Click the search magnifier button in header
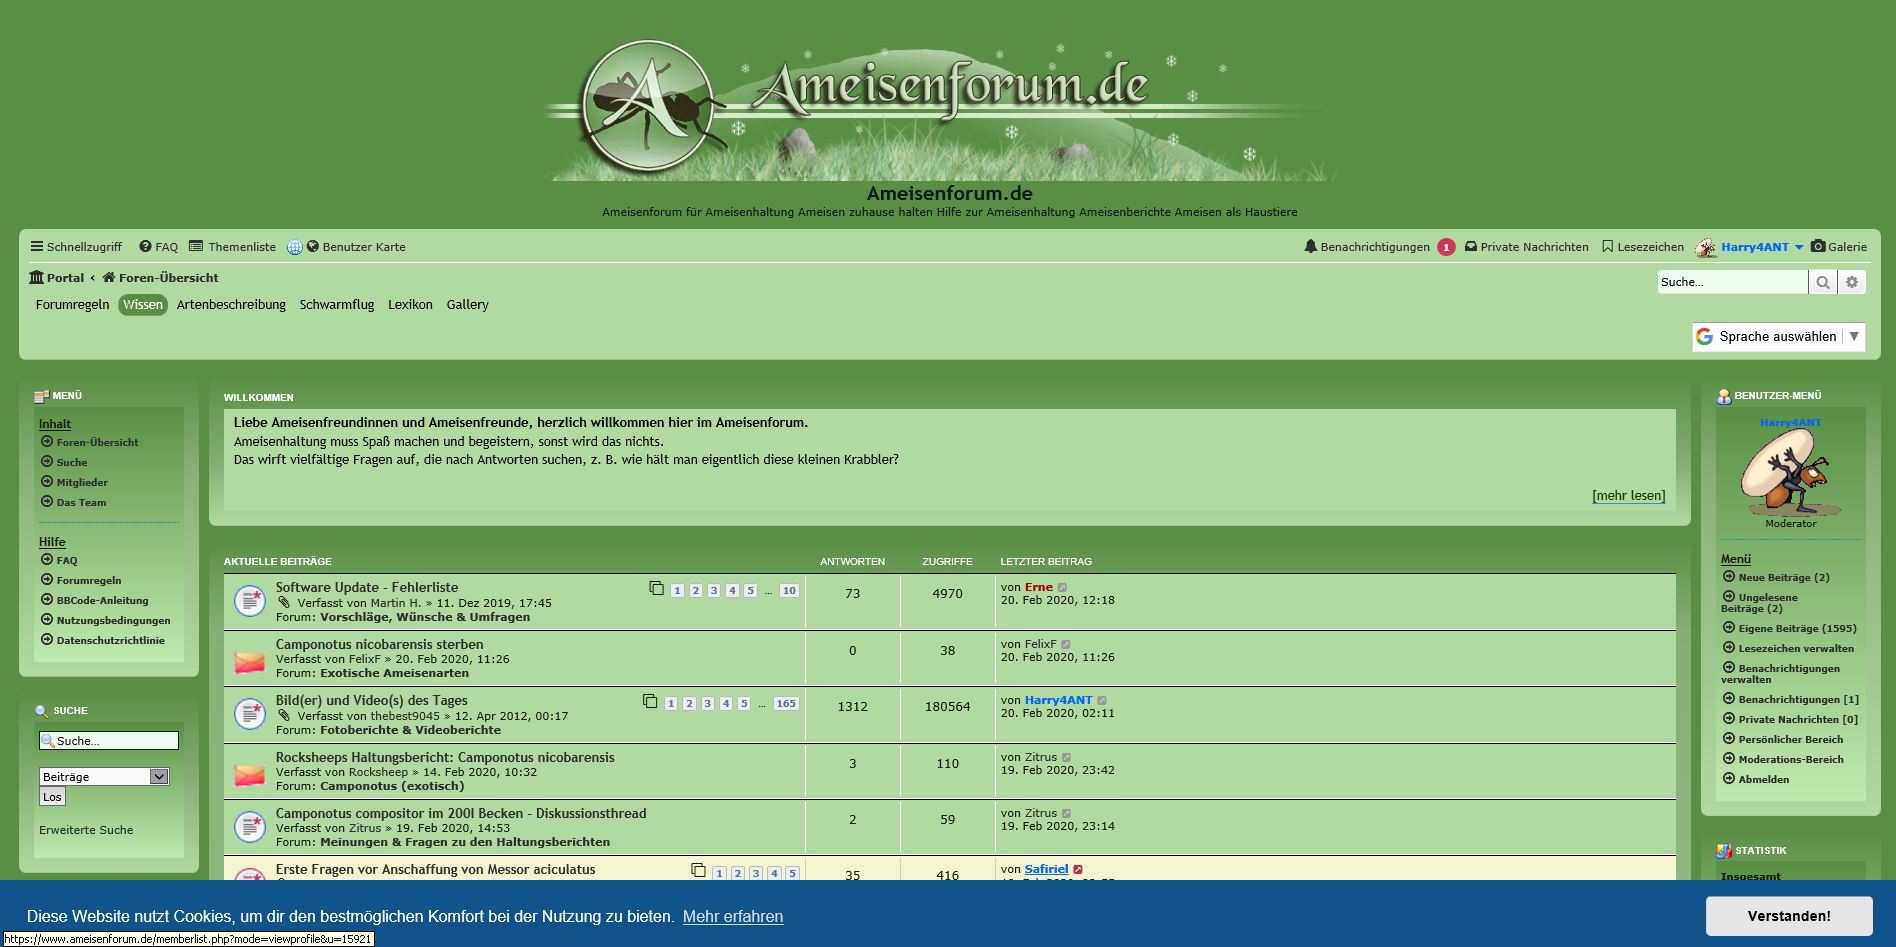 1823,282
